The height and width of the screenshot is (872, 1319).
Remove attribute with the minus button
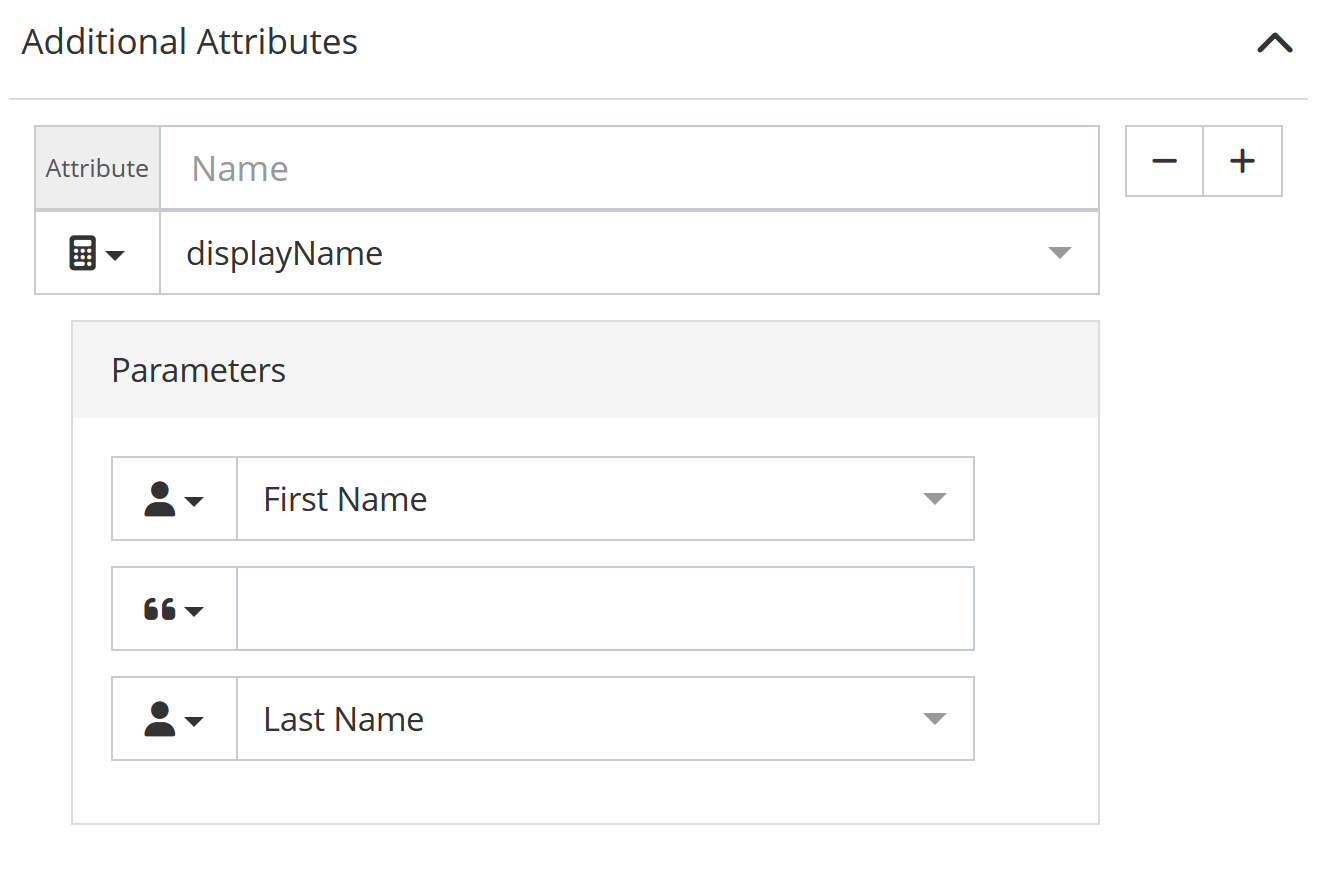(x=1164, y=161)
